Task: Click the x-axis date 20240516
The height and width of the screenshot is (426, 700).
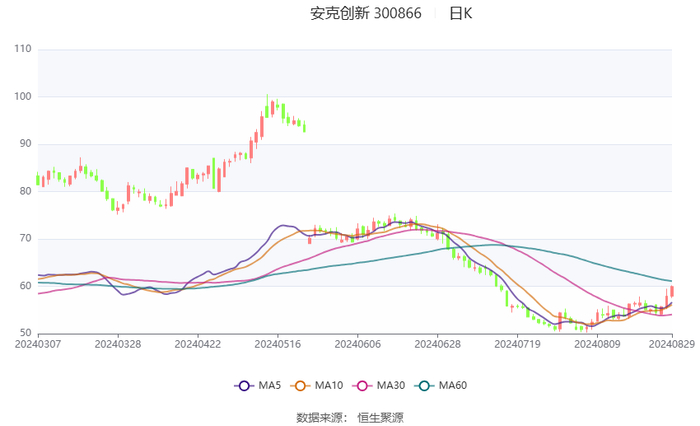Action: point(278,344)
